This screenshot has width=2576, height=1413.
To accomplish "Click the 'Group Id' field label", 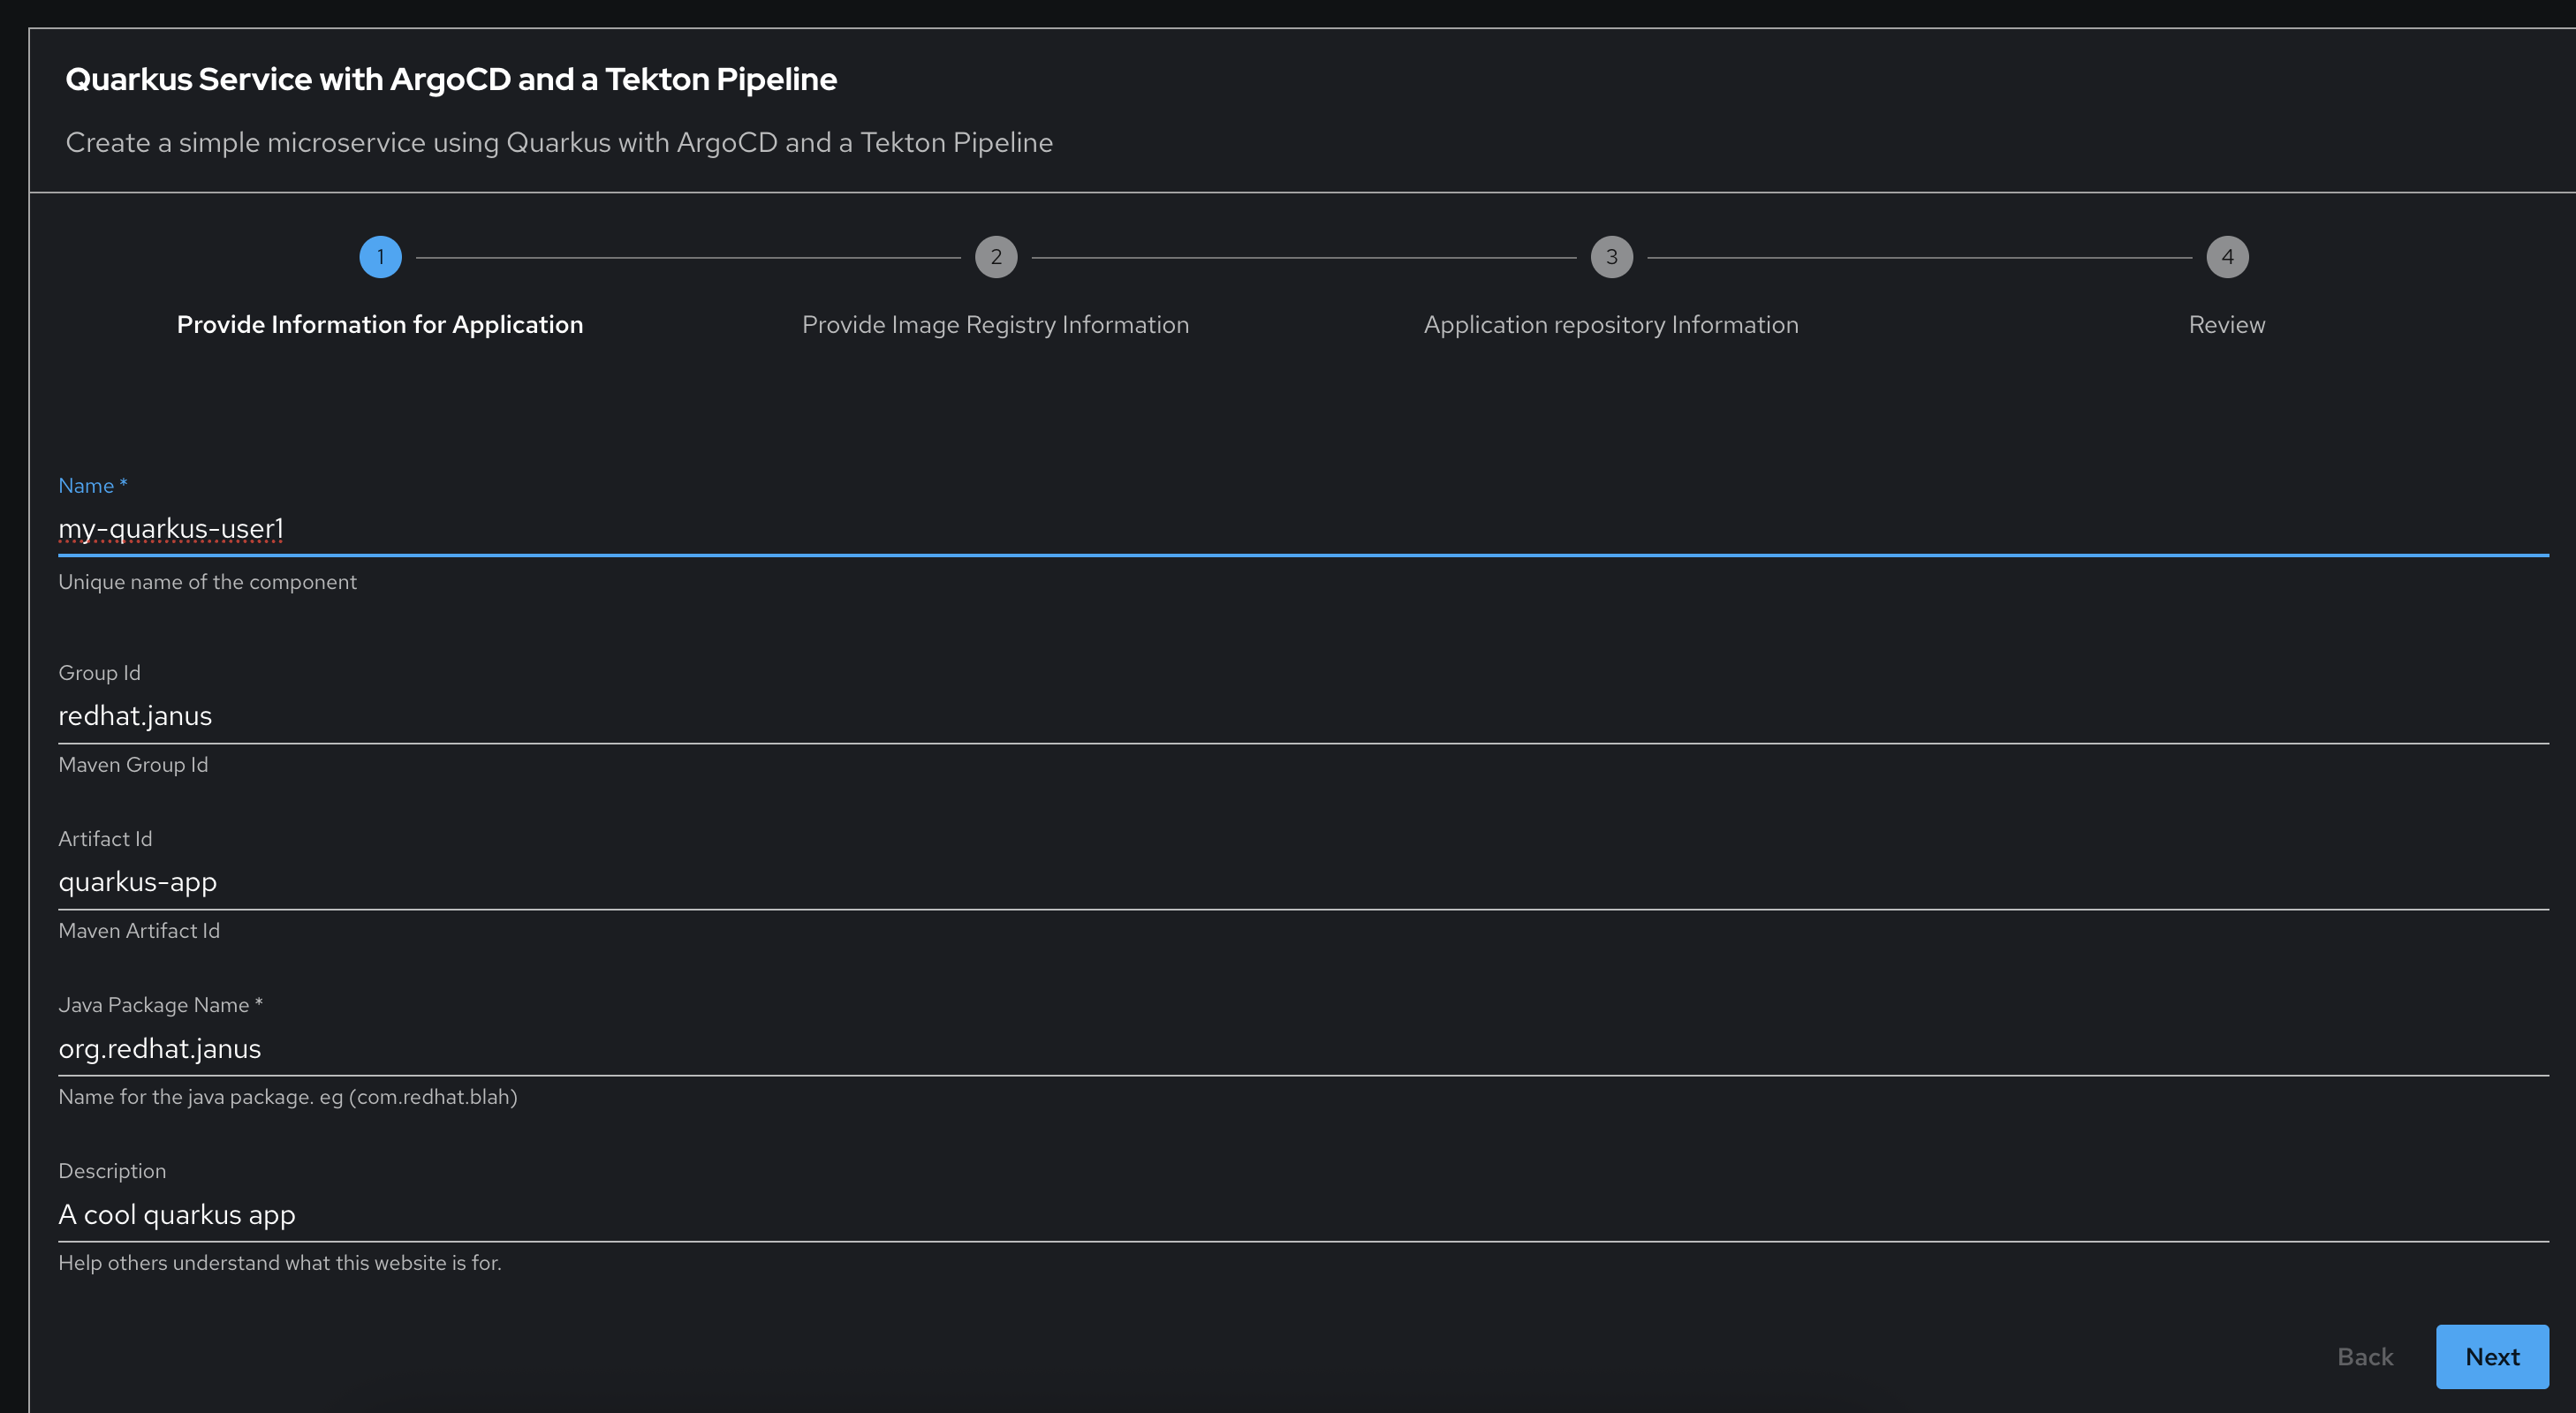I will [x=99, y=673].
